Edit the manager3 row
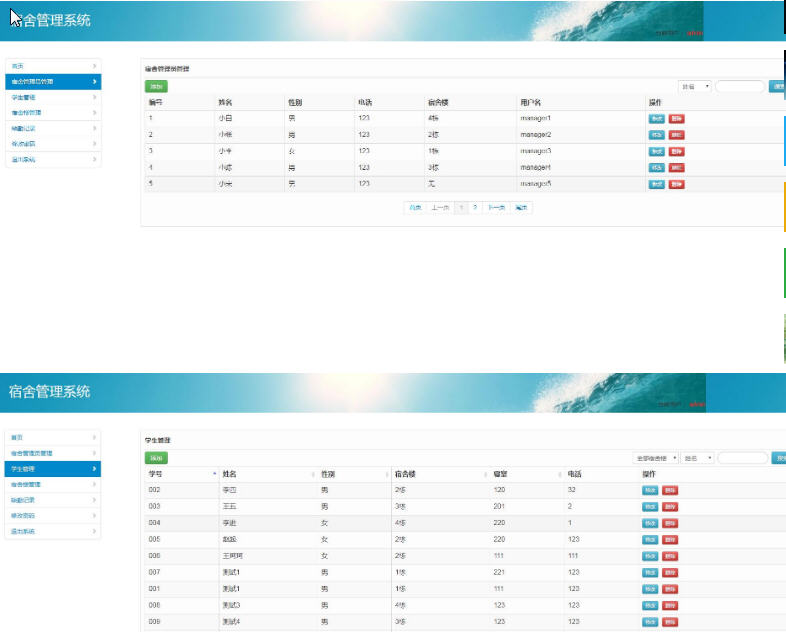Screen dimensions: 786x632 pos(657,151)
